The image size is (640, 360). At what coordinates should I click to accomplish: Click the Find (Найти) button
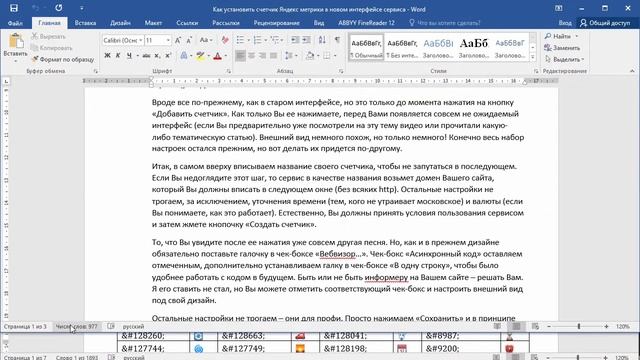[558, 36]
